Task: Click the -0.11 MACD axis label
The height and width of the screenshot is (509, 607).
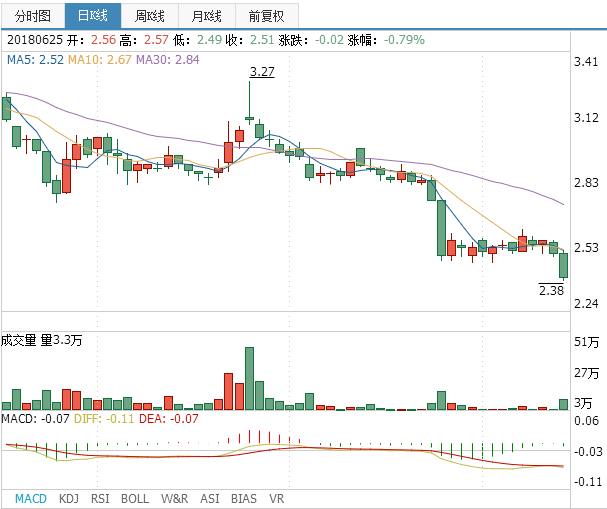Action: pyautogui.click(x=588, y=482)
